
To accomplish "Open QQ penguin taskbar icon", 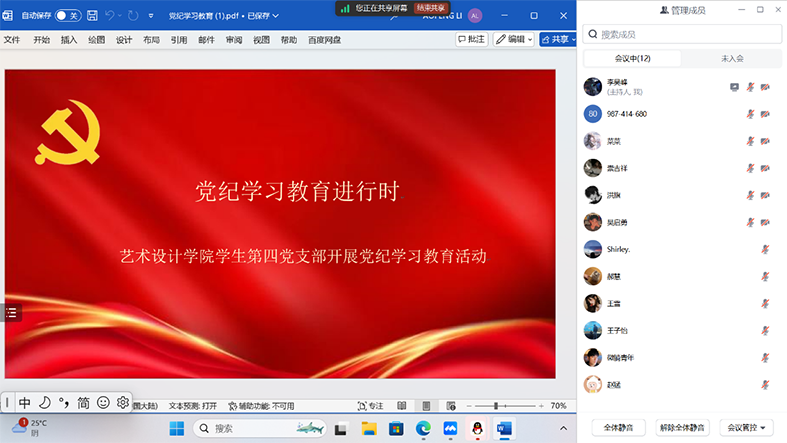I will [477, 428].
